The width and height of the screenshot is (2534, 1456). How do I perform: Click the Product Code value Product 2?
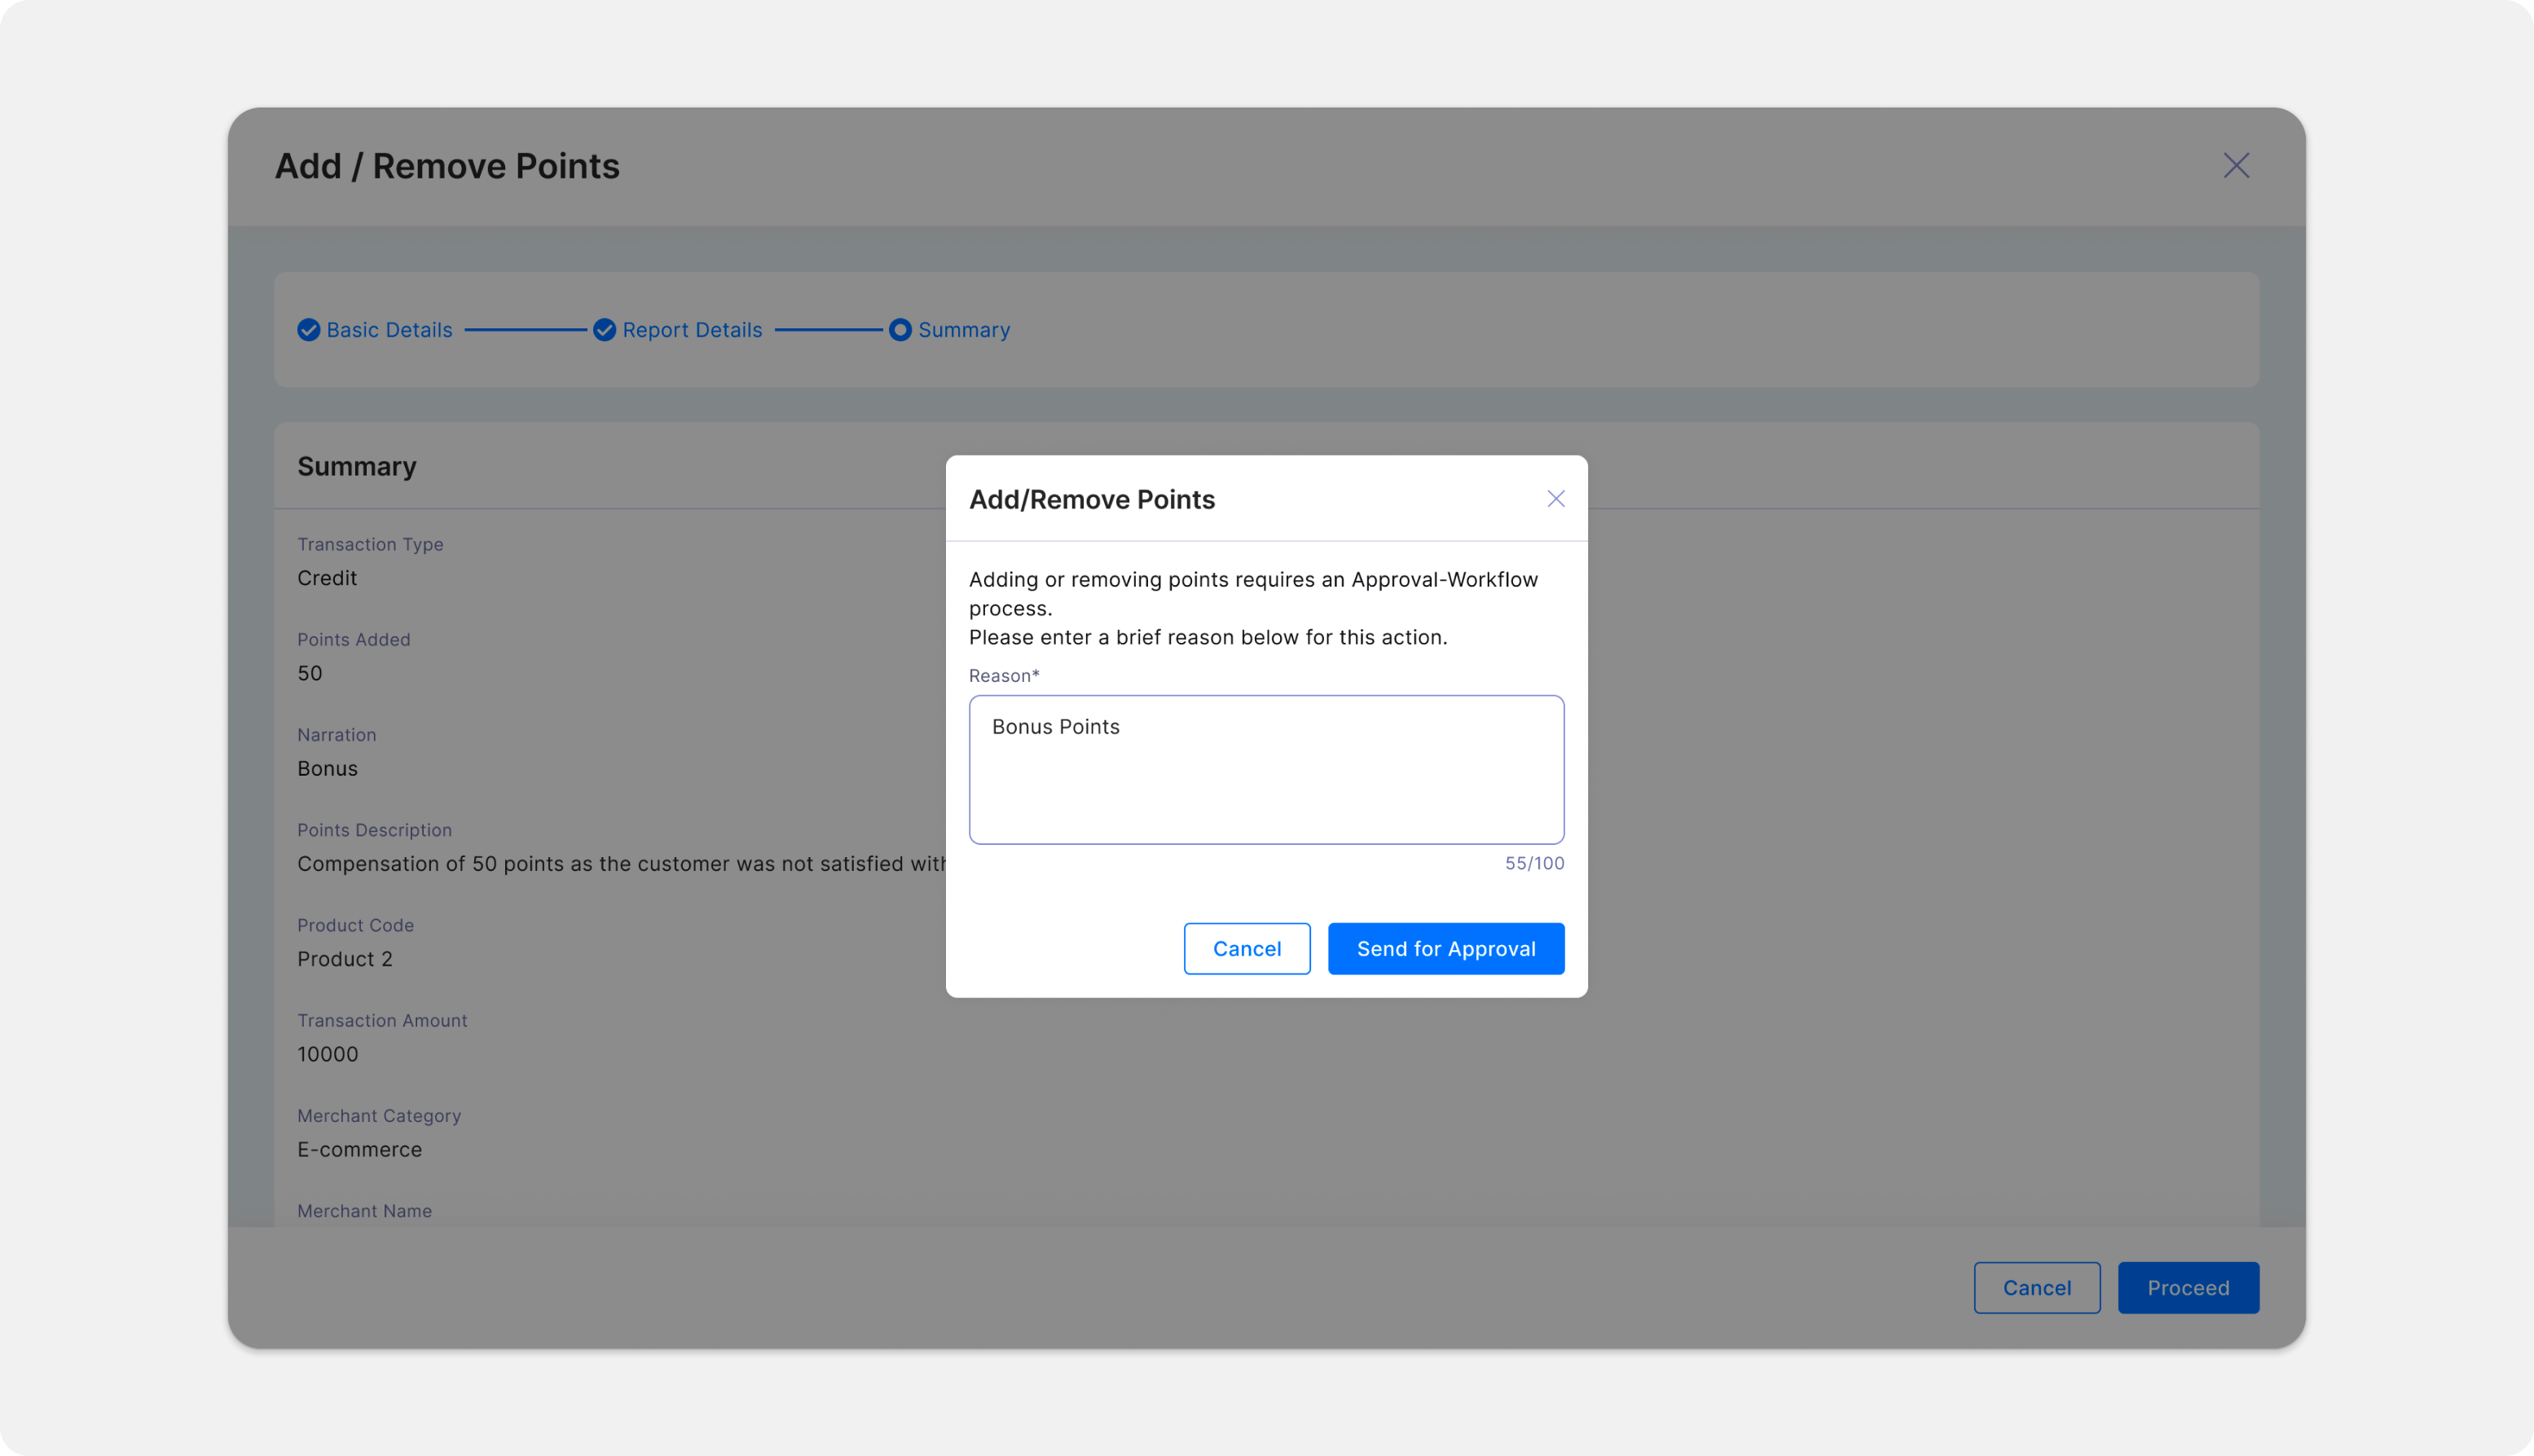345,959
